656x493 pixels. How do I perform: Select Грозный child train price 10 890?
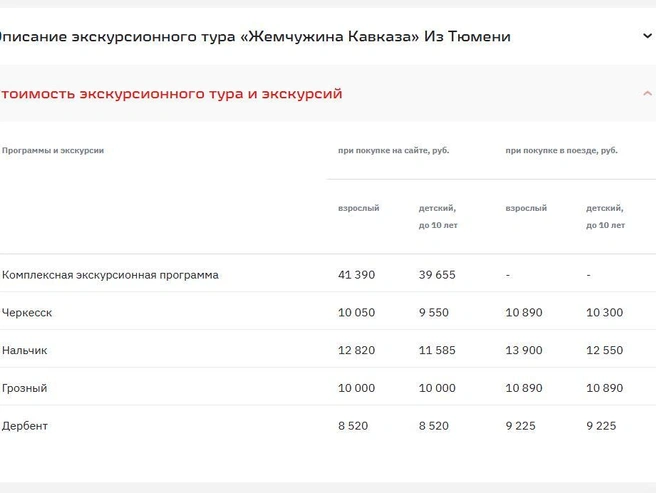(605, 388)
